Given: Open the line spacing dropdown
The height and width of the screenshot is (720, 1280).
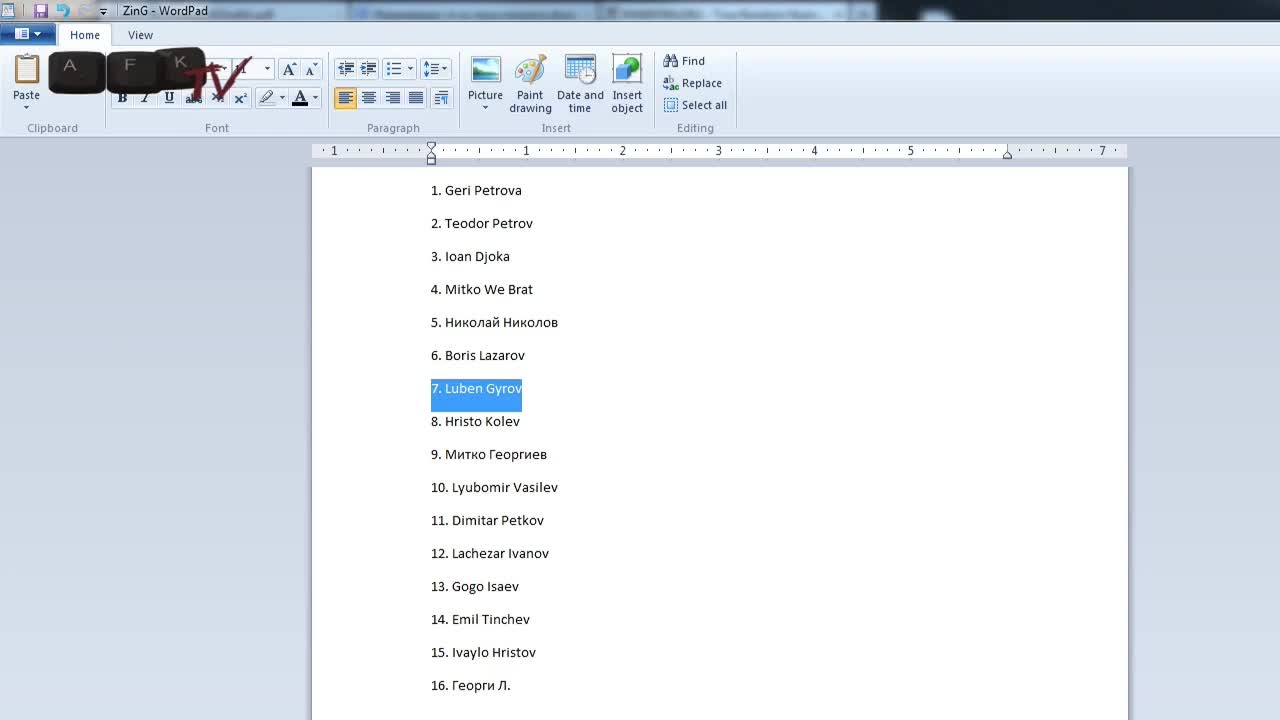Looking at the screenshot, I should pyautogui.click(x=436, y=69).
